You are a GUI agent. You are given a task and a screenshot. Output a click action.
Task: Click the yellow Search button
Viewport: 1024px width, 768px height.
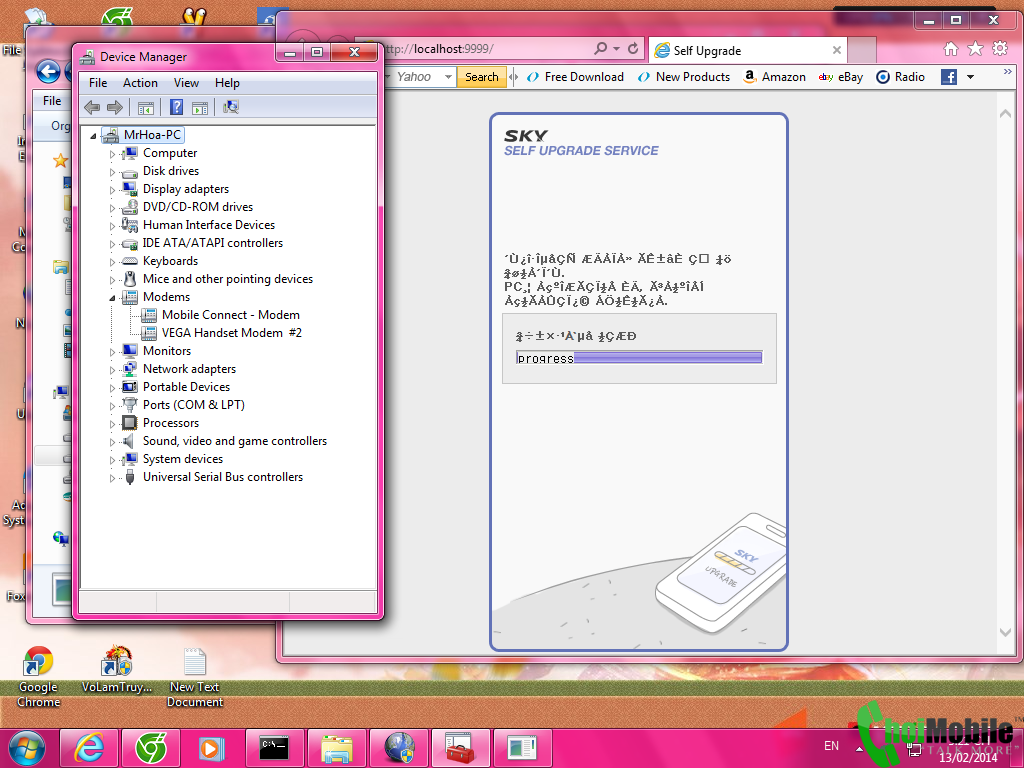tap(481, 77)
